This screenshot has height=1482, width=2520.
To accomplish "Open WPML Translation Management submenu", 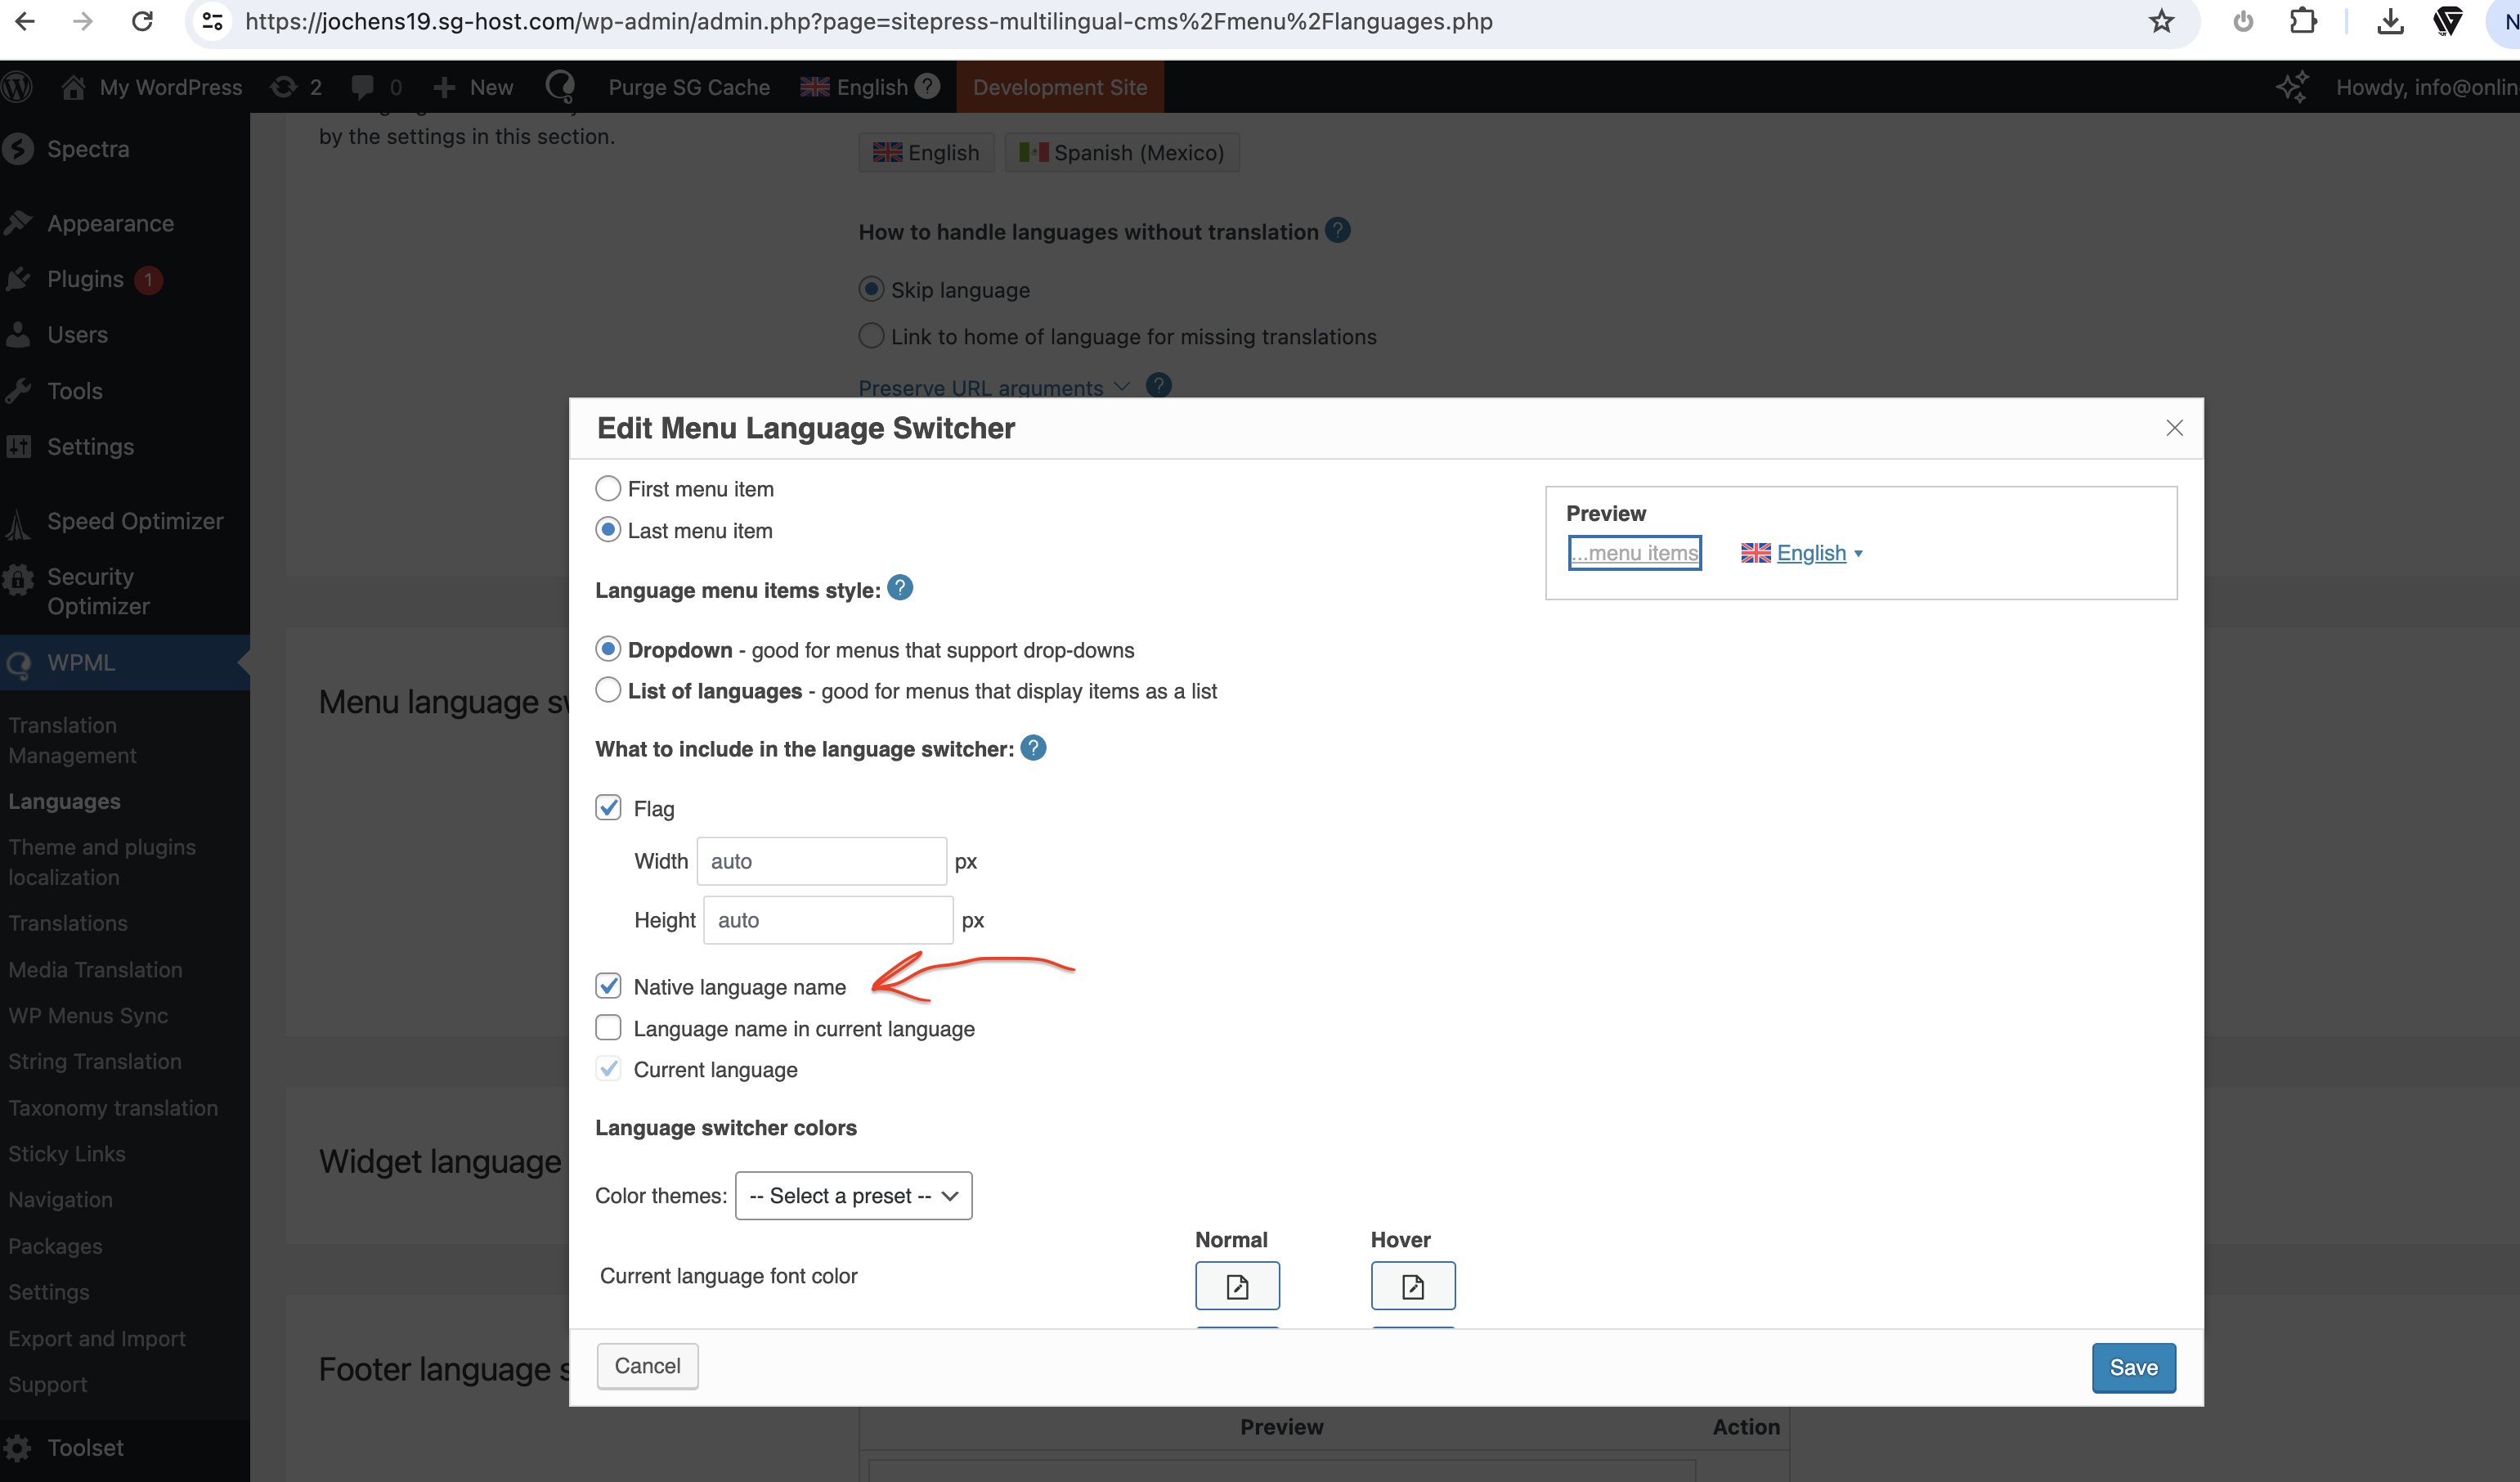I will pyautogui.click(x=72, y=740).
